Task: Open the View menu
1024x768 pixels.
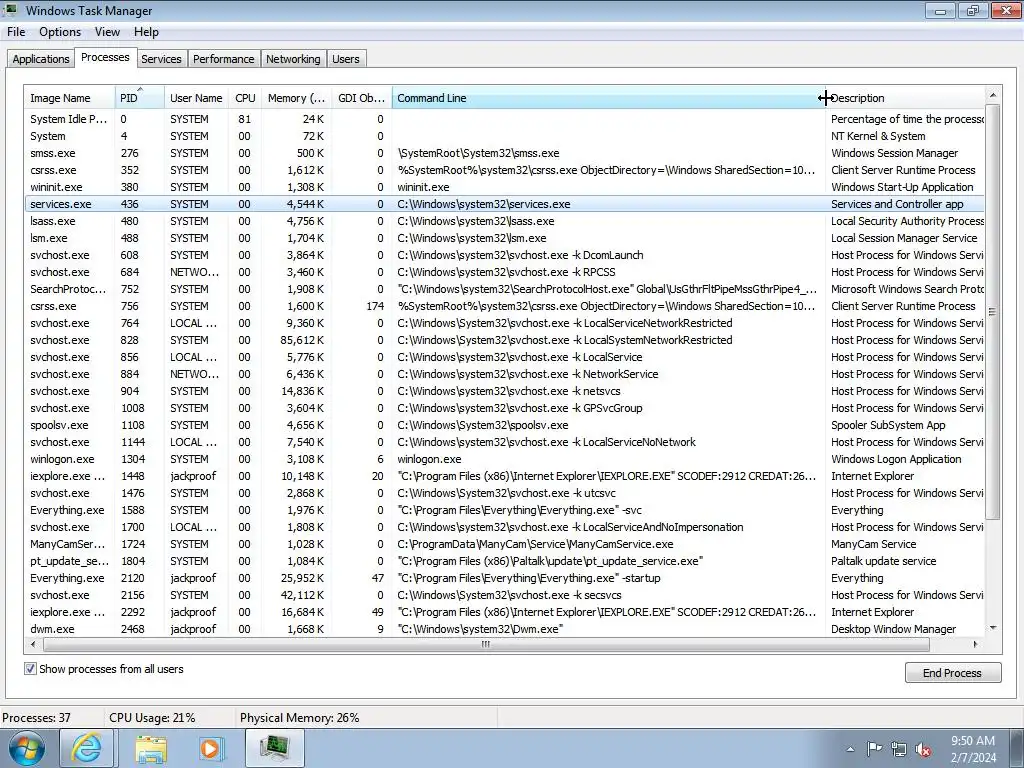Action: click(107, 32)
